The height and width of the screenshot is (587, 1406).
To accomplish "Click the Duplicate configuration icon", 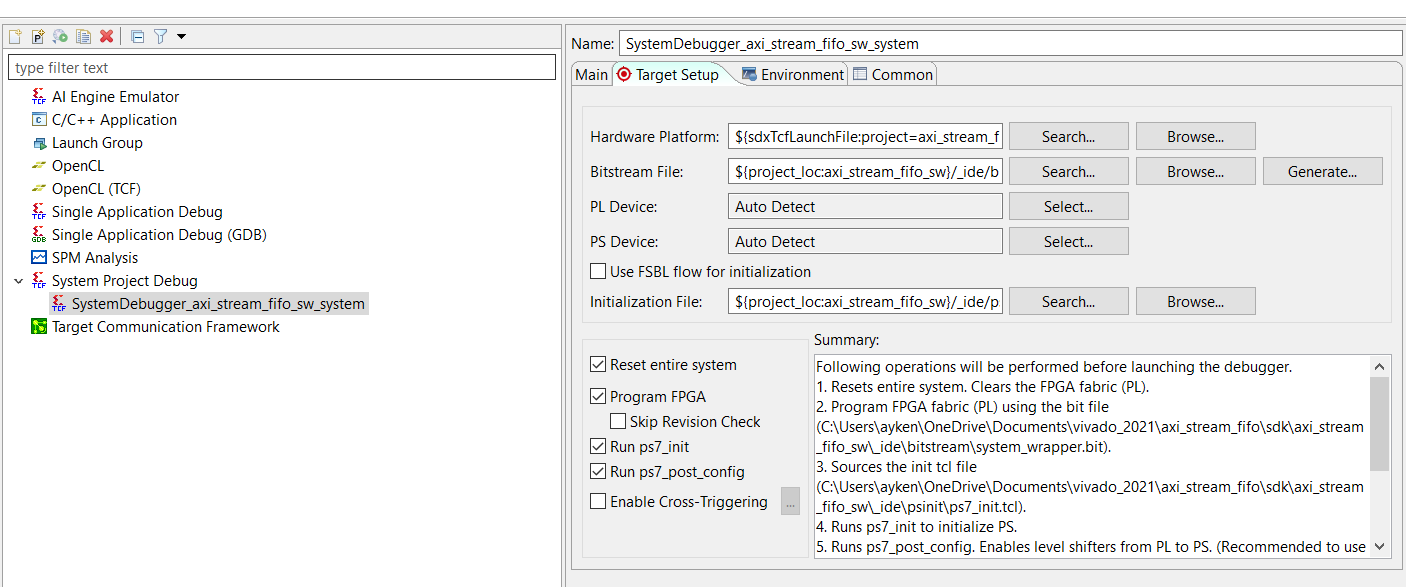I will click(83, 36).
